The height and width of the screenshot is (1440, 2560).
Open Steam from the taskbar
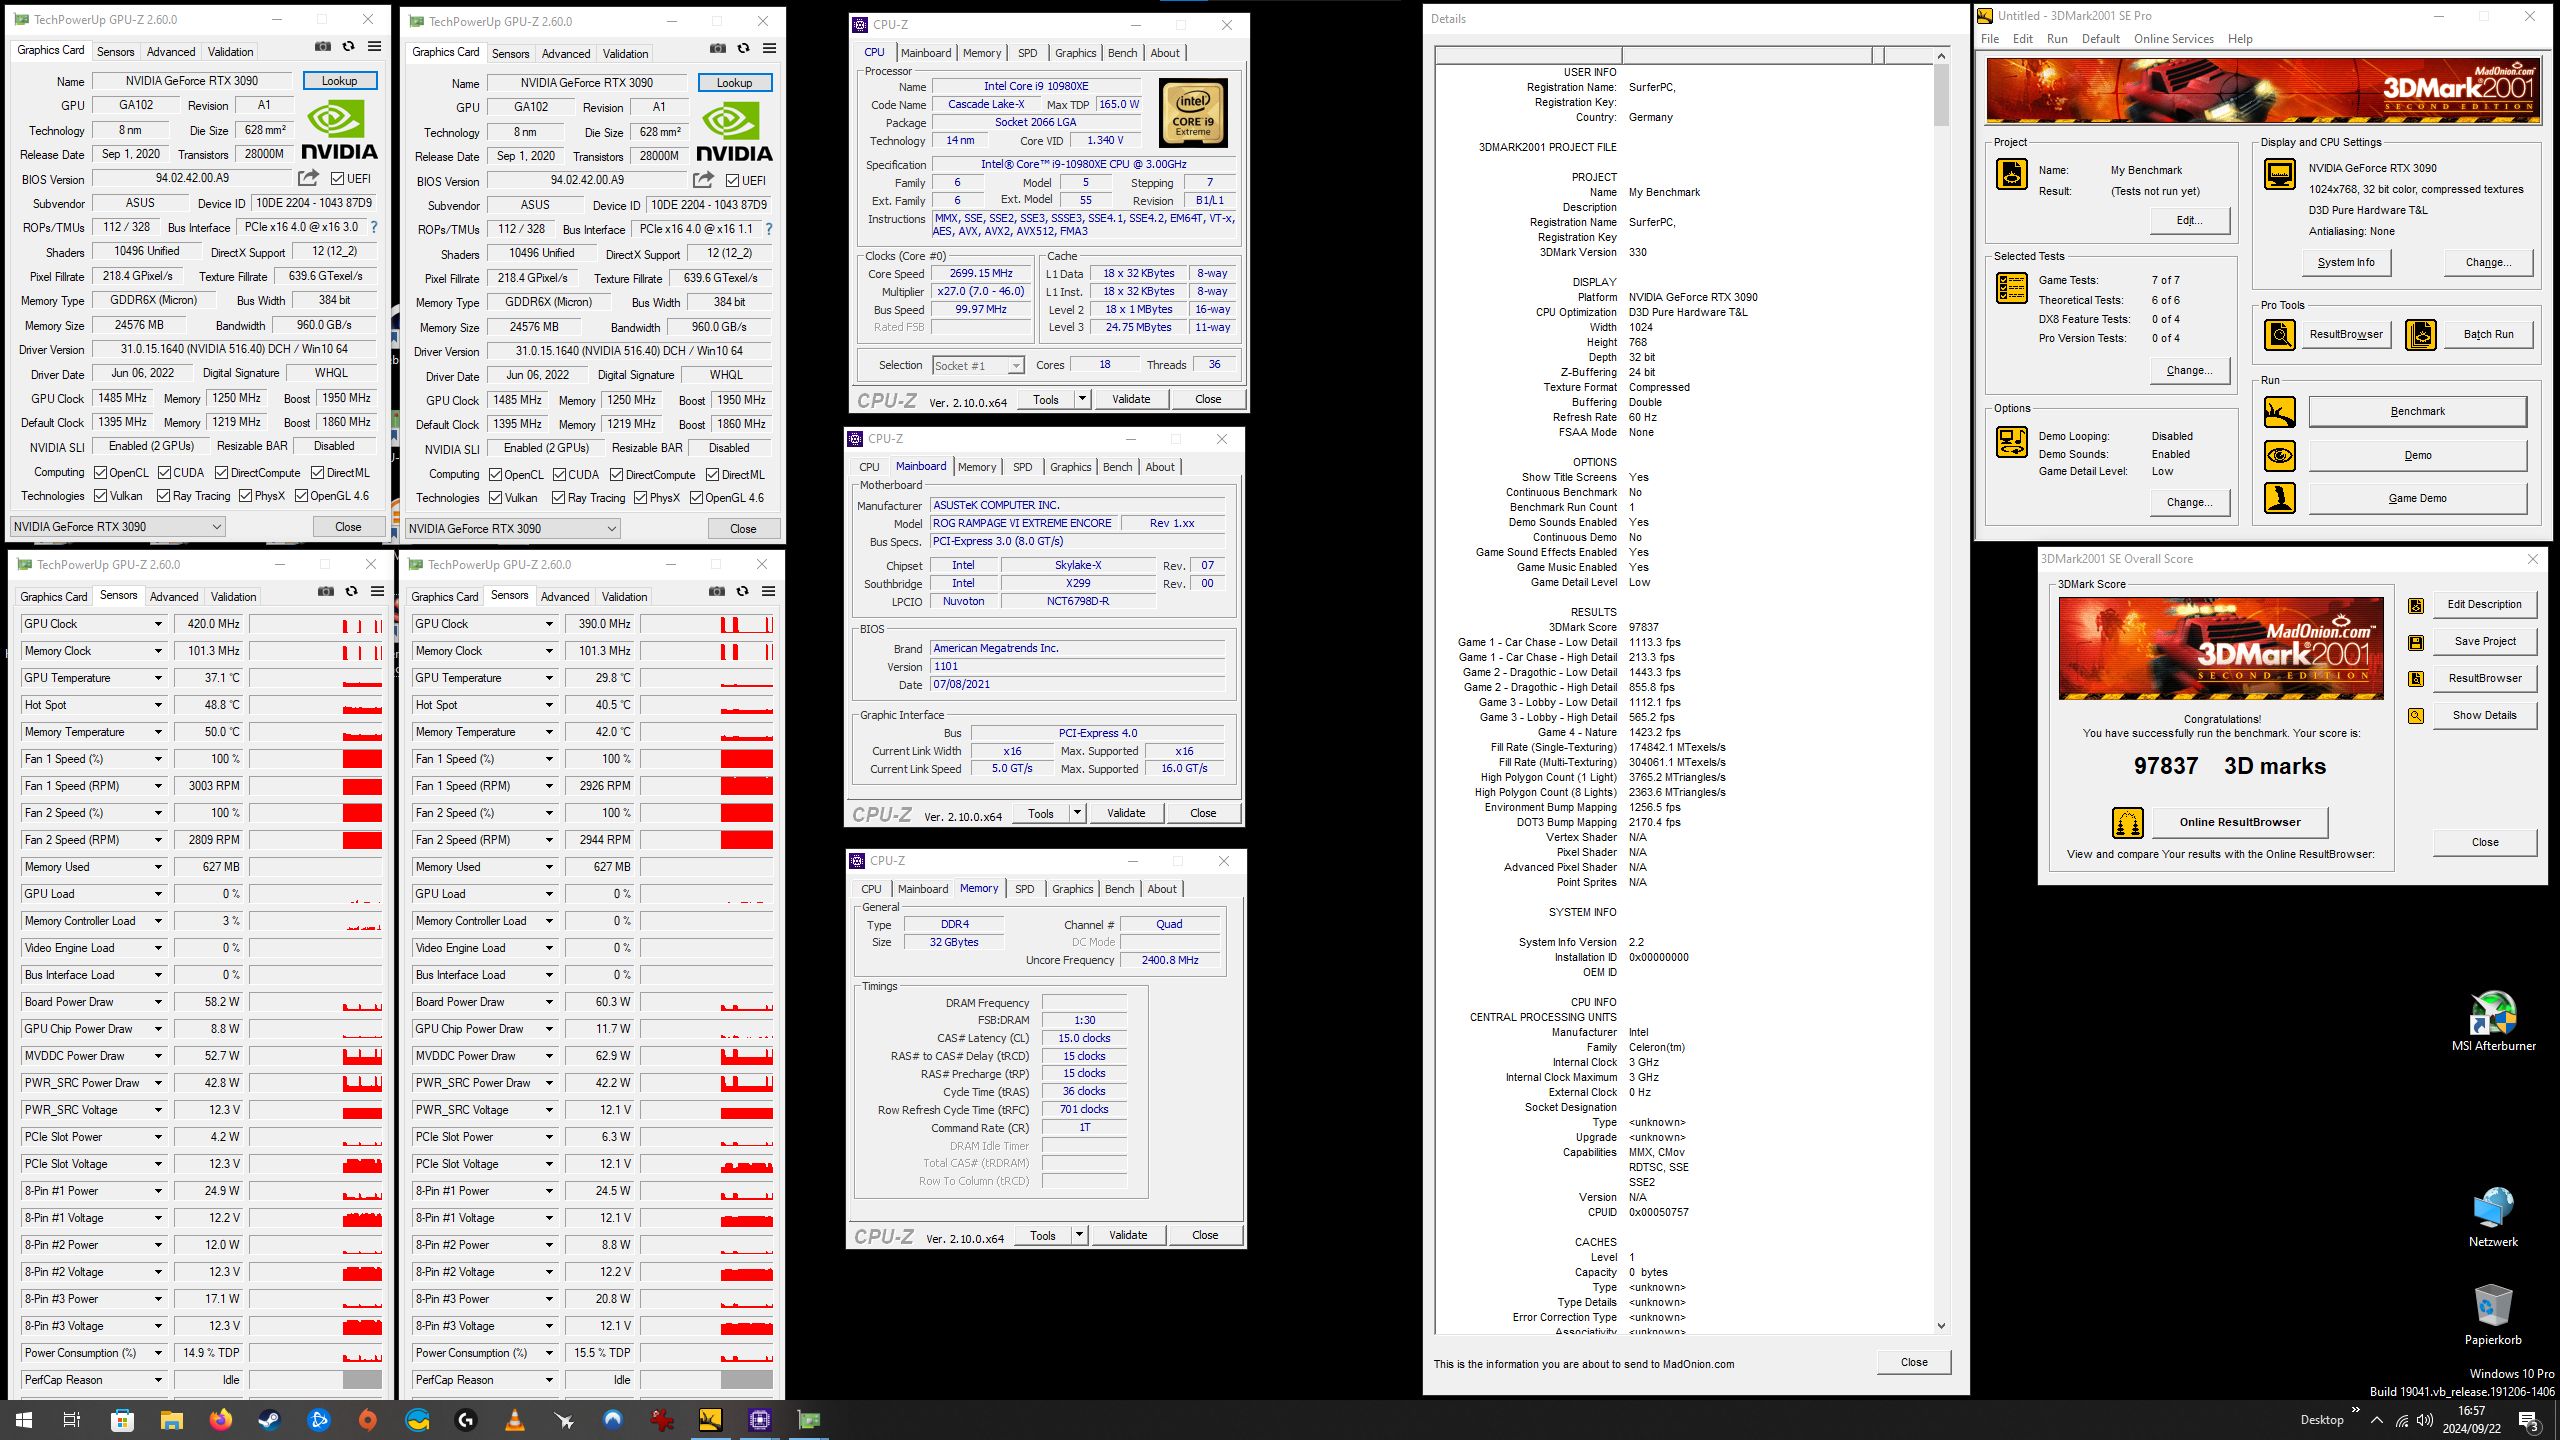point(269,1420)
